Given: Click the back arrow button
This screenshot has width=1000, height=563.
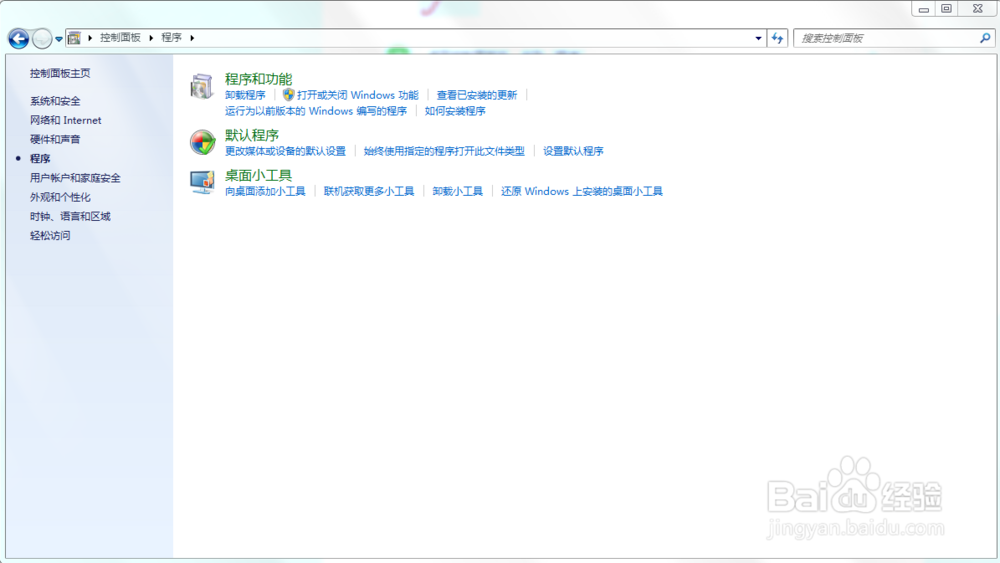Looking at the screenshot, I should (18, 39).
